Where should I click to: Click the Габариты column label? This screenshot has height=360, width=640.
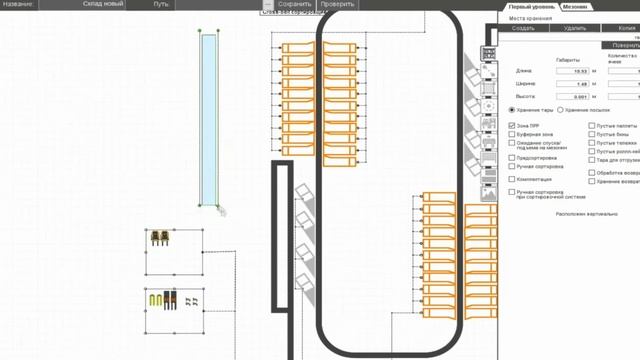point(568,60)
